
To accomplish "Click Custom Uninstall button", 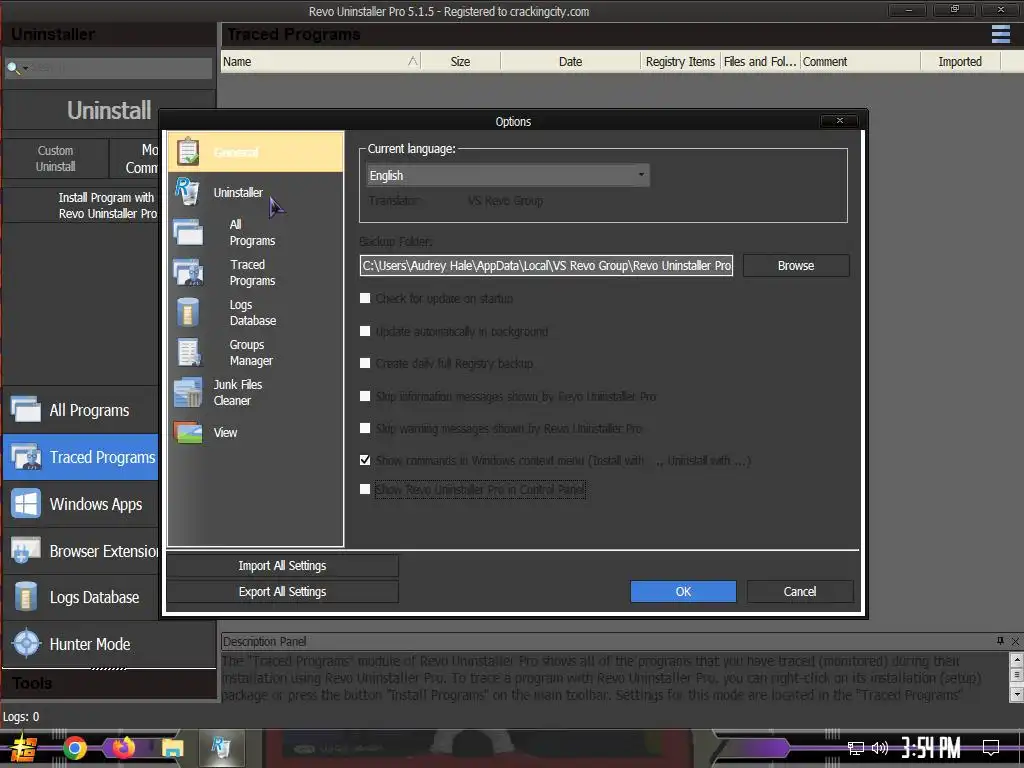I will [x=56, y=159].
